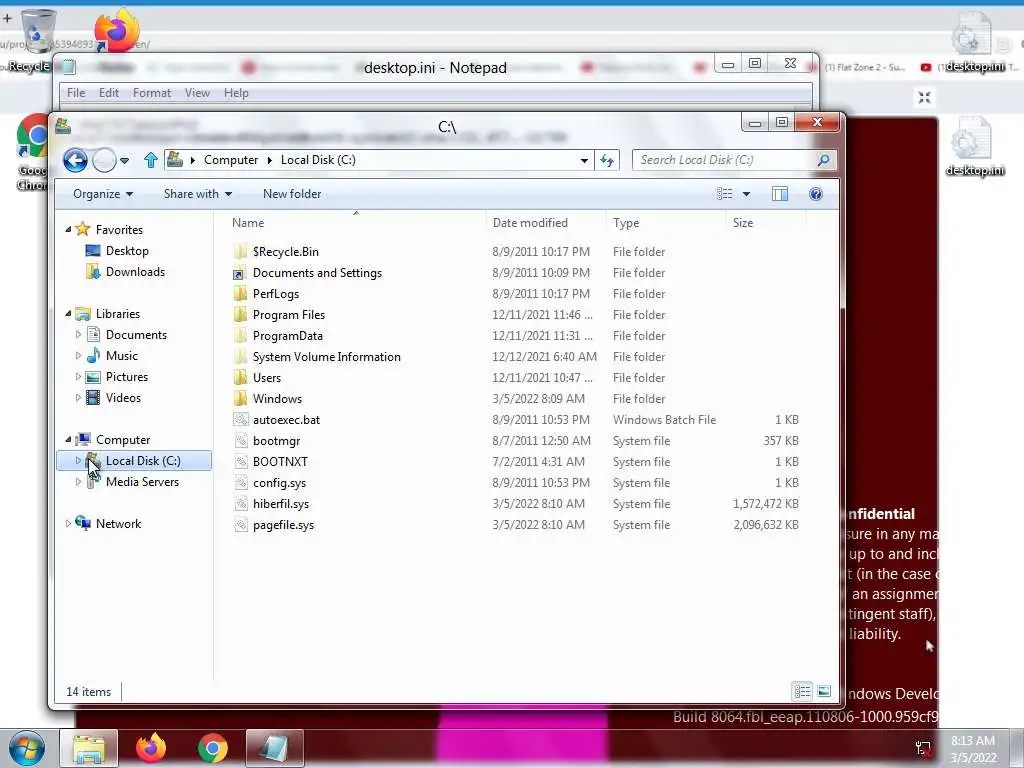Click the Explorer Forward arrow button
This screenshot has width=1024, height=768.
[104, 160]
